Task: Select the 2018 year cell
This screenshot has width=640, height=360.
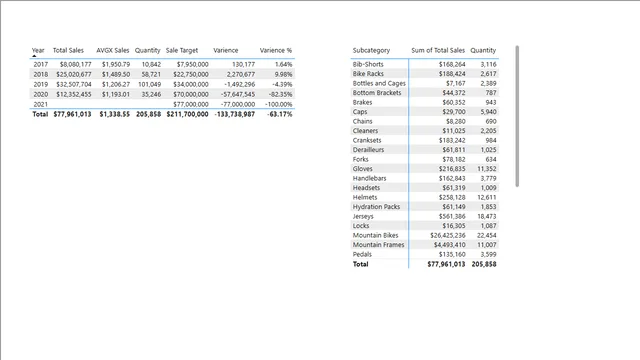Action: pyautogui.click(x=40, y=74)
